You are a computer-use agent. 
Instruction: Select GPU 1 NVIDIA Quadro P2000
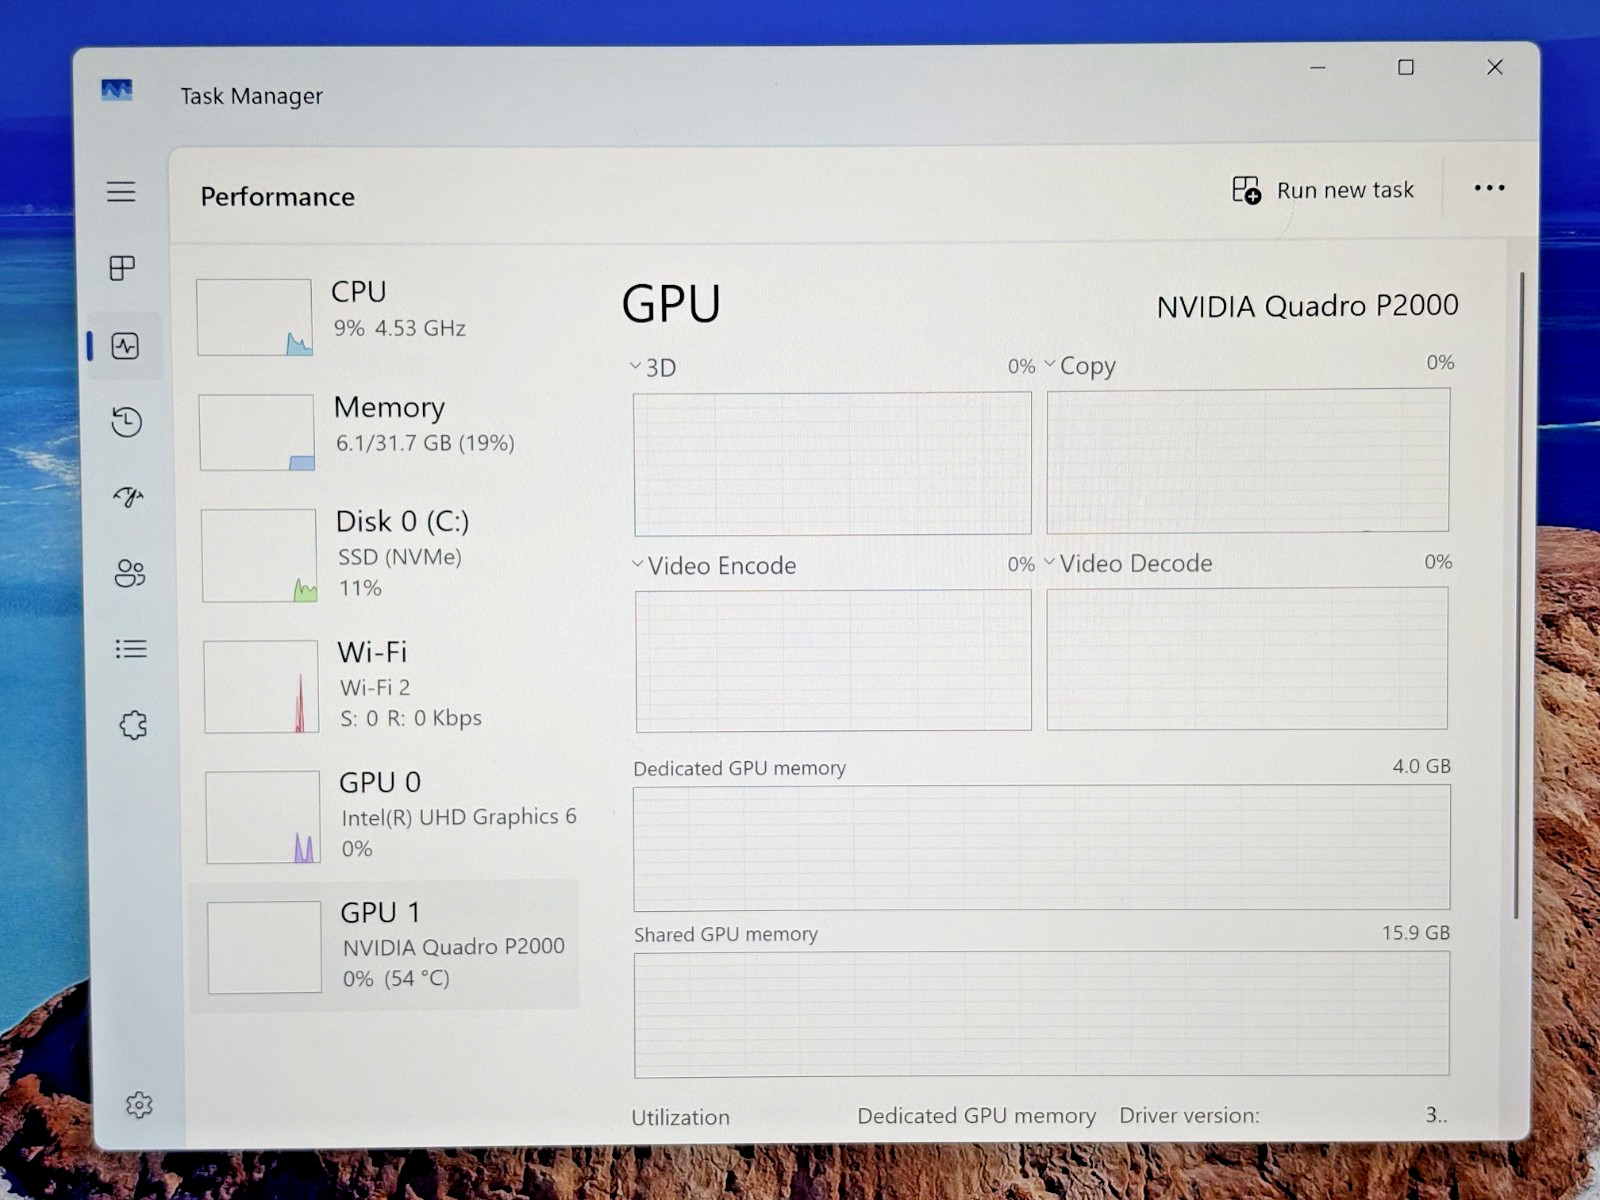pos(385,946)
